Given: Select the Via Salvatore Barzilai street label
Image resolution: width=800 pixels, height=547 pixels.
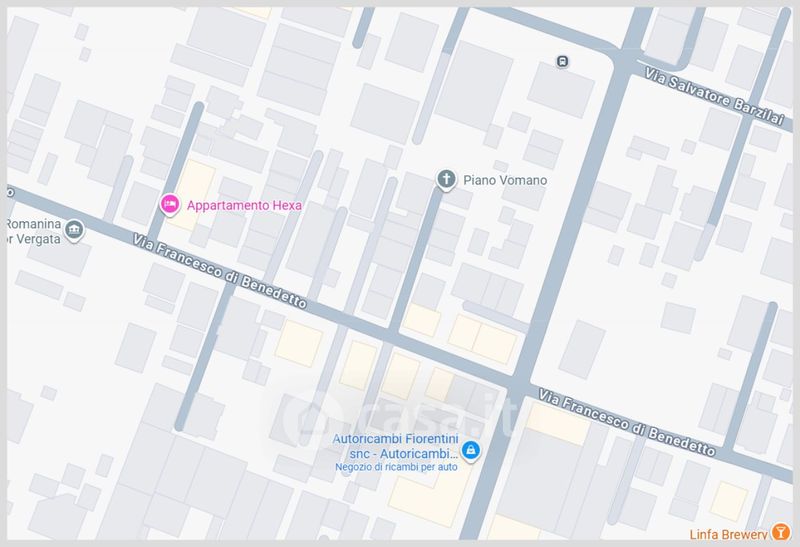Looking at the screenshot, I should point(713,96).
